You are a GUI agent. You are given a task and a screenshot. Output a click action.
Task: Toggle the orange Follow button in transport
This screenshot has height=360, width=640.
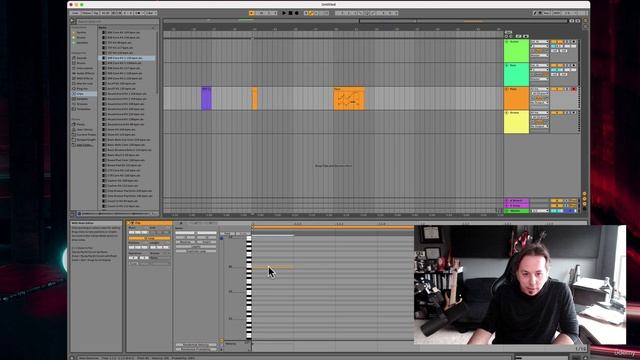click(x=251, y=13)
